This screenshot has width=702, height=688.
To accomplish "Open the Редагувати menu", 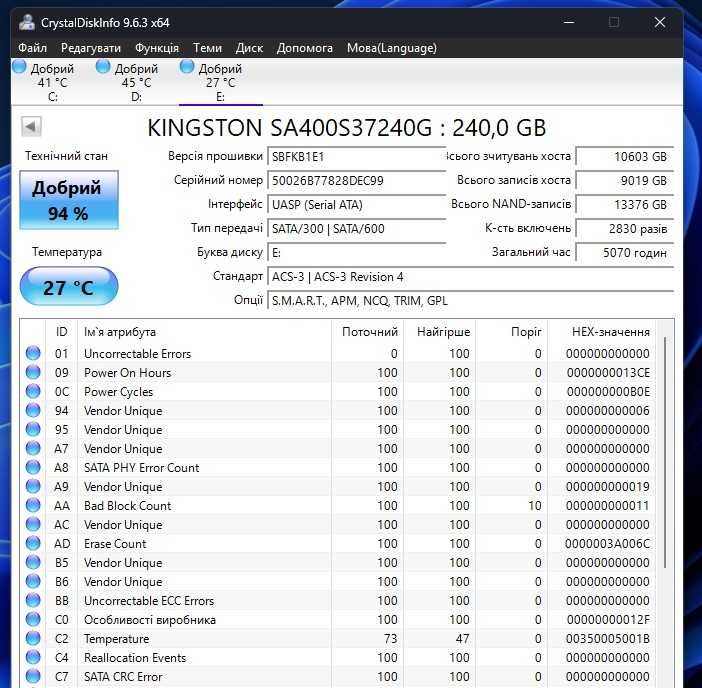I will [90, 48].
